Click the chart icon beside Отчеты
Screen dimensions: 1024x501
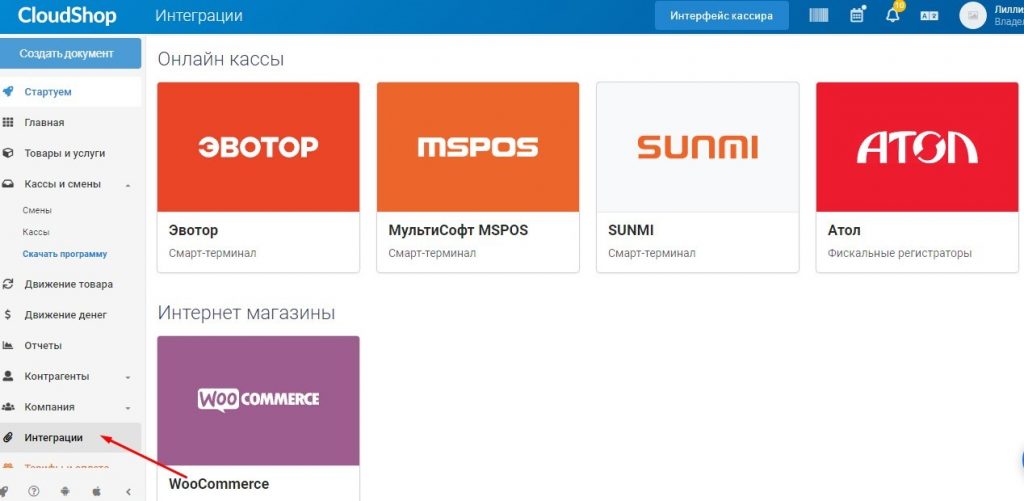coord(8,346)
